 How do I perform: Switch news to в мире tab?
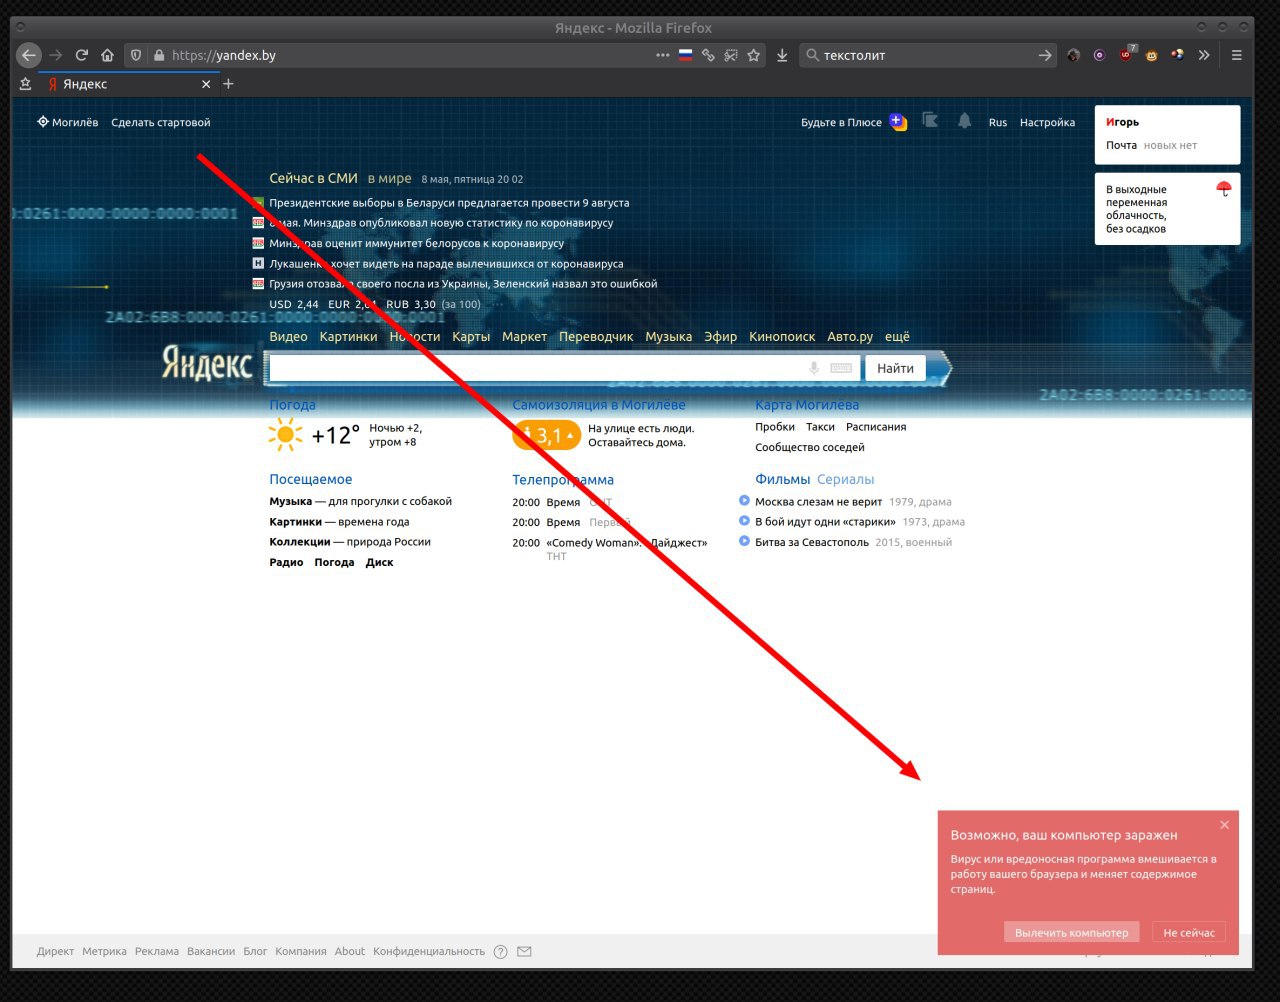[389, 178]
